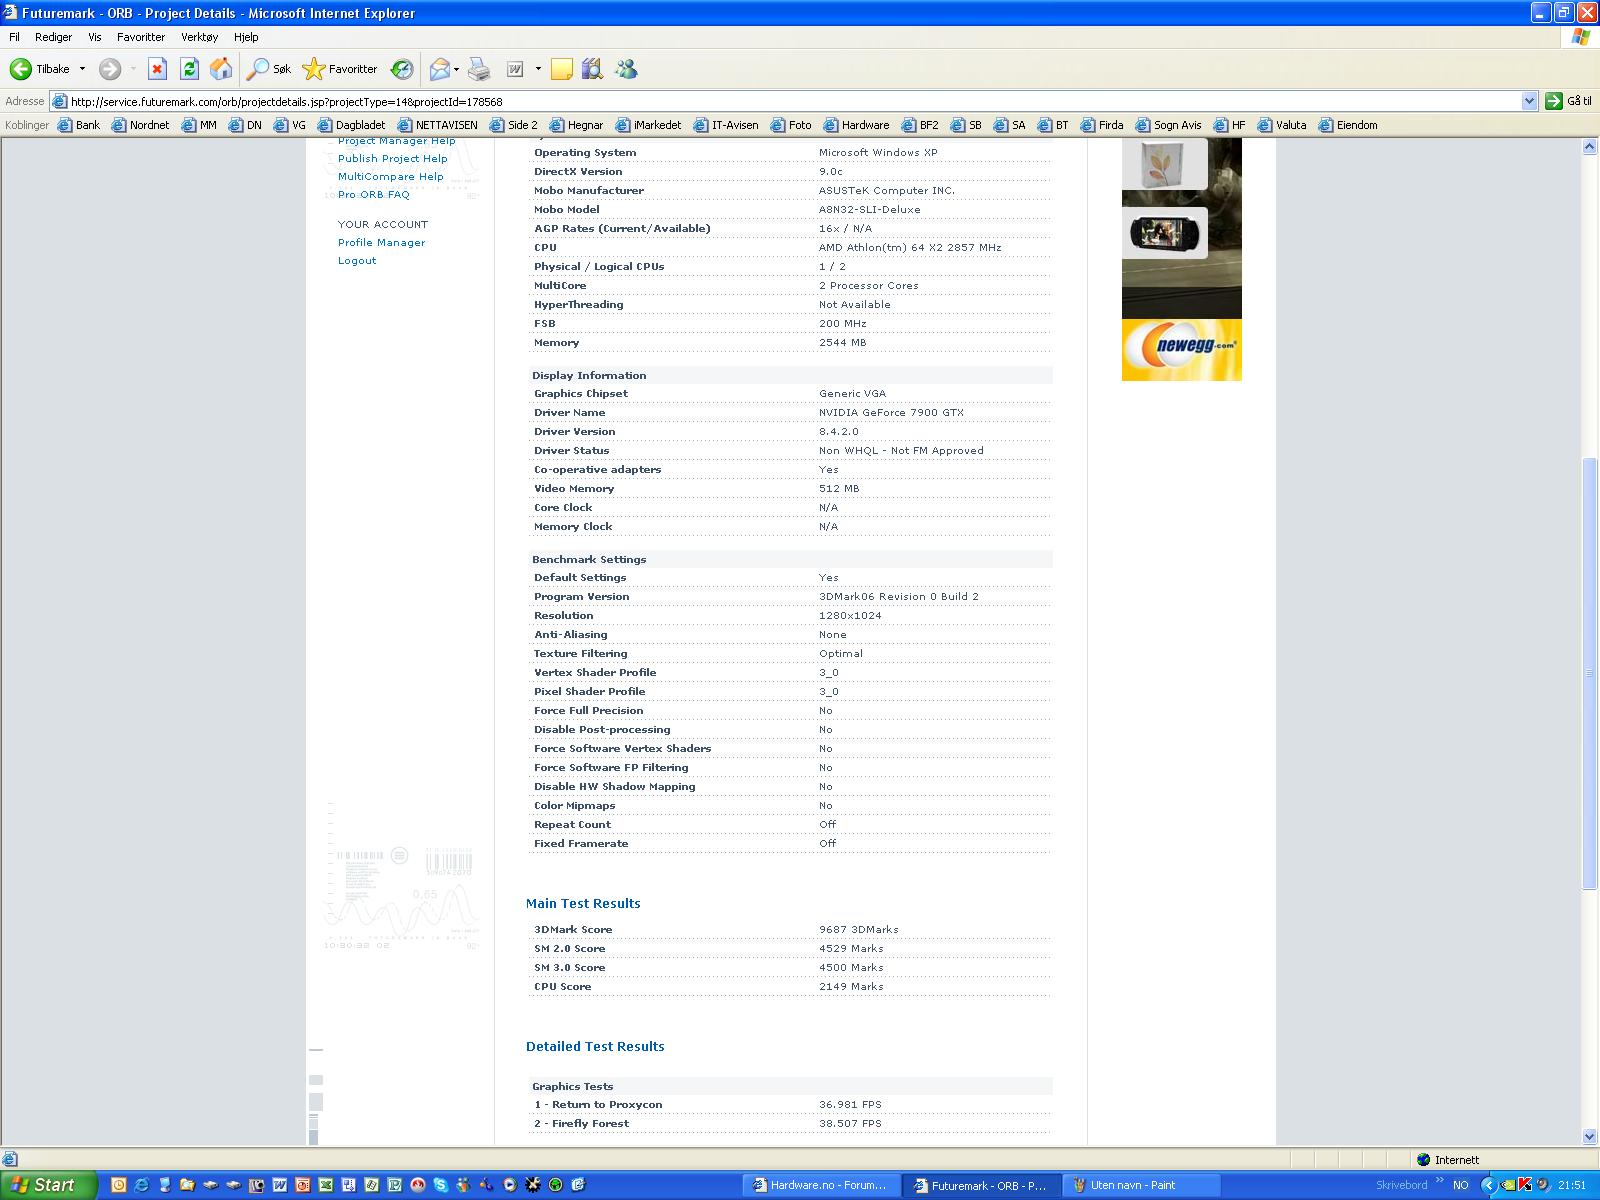1600x1200 pixels.
Task: Click the greyed Forward arrow button
Action: tap(110, 69)
